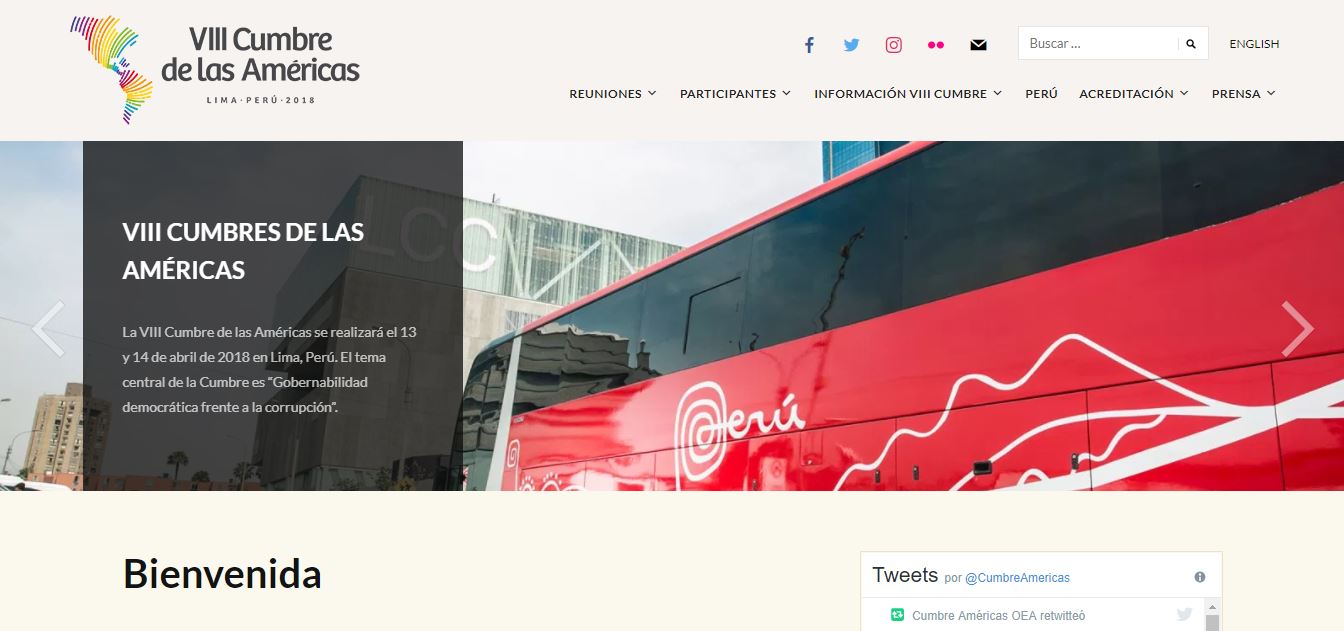The width and height of the screenshot is (1344, 631).
Task: Open the Perú menu item
Action: (1041, 94)
